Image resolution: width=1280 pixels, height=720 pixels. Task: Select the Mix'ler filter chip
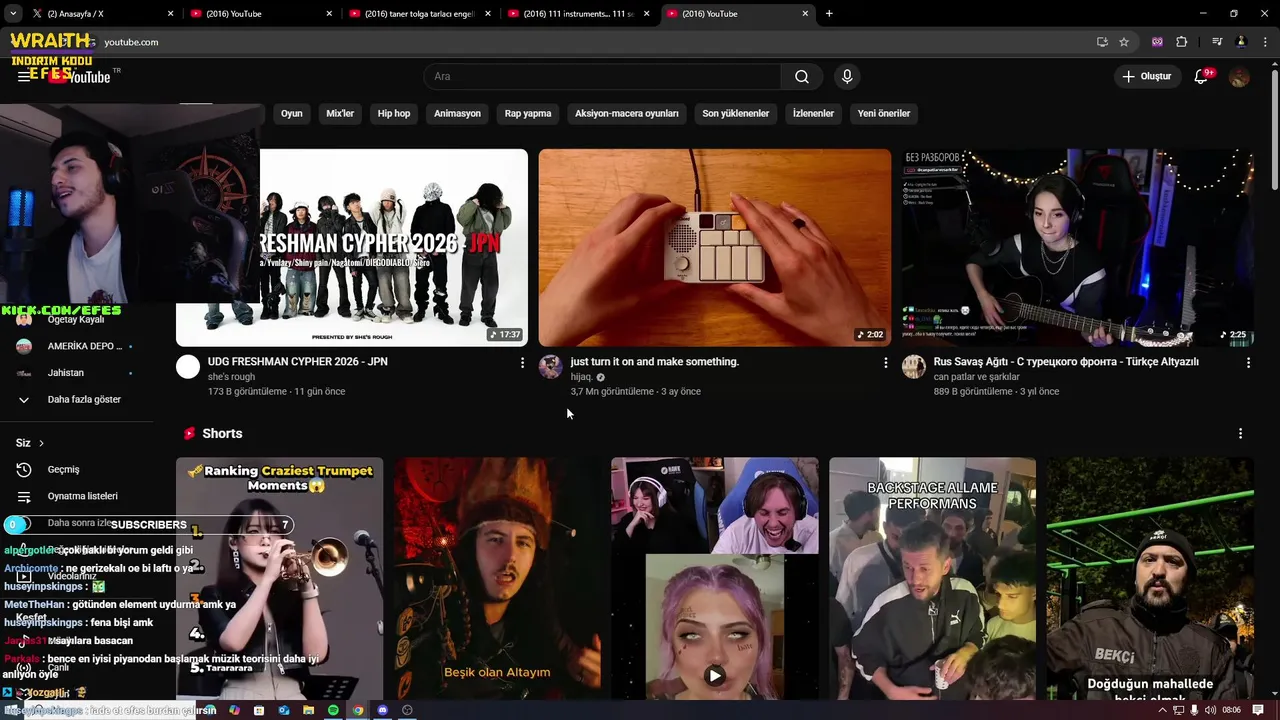pos(340,114)
